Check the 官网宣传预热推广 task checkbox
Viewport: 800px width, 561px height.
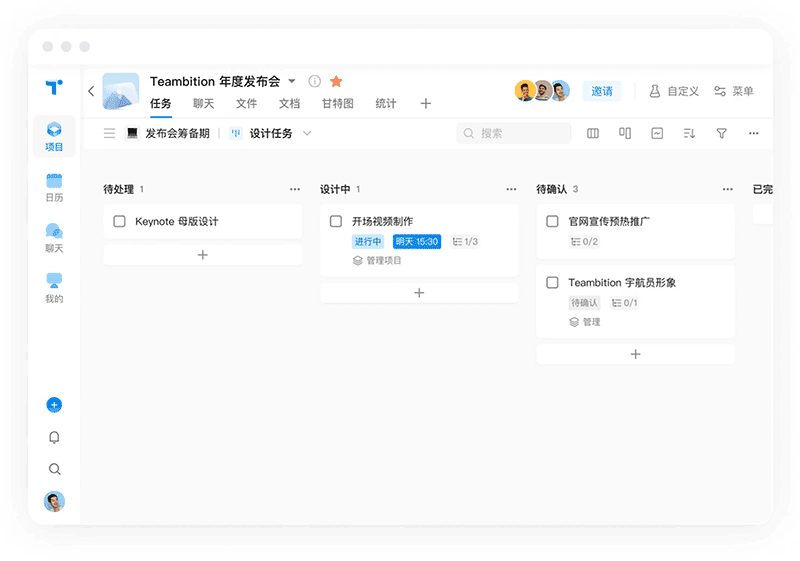pyautogui.click(x=552, y=221)
